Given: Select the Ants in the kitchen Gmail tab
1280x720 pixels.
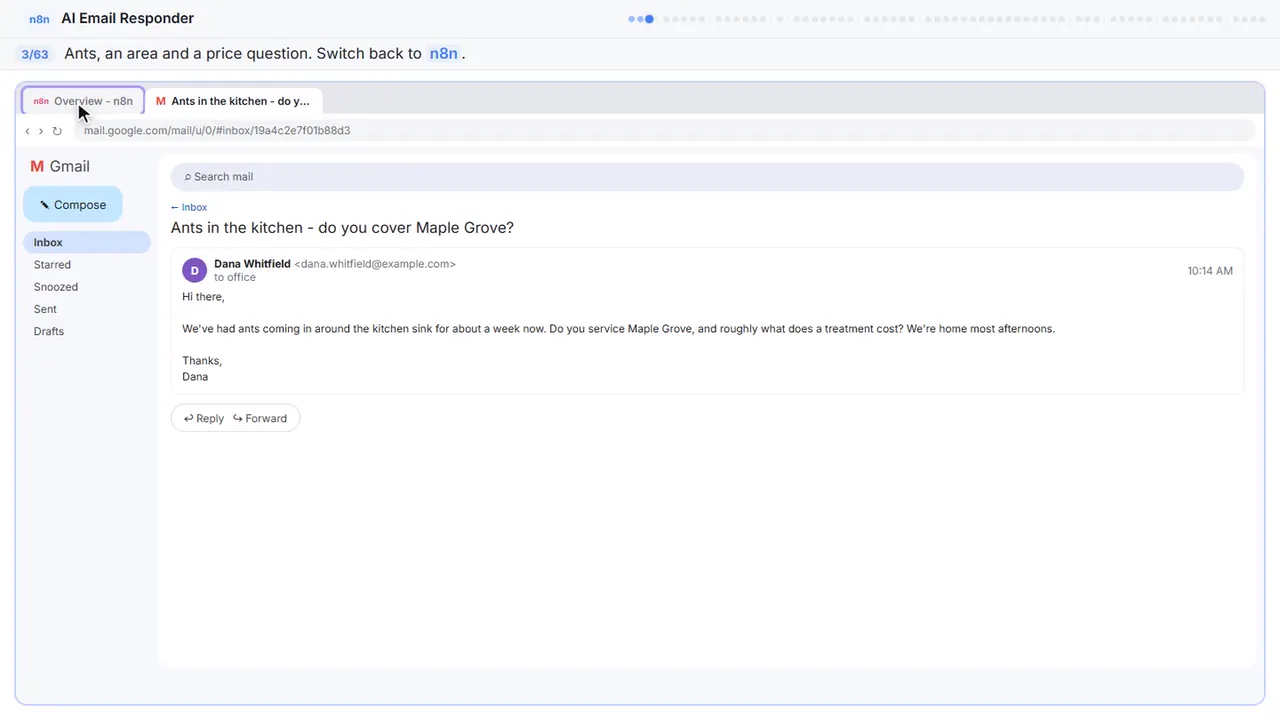Looking at the screenshot, I should [x=233, y=101].
